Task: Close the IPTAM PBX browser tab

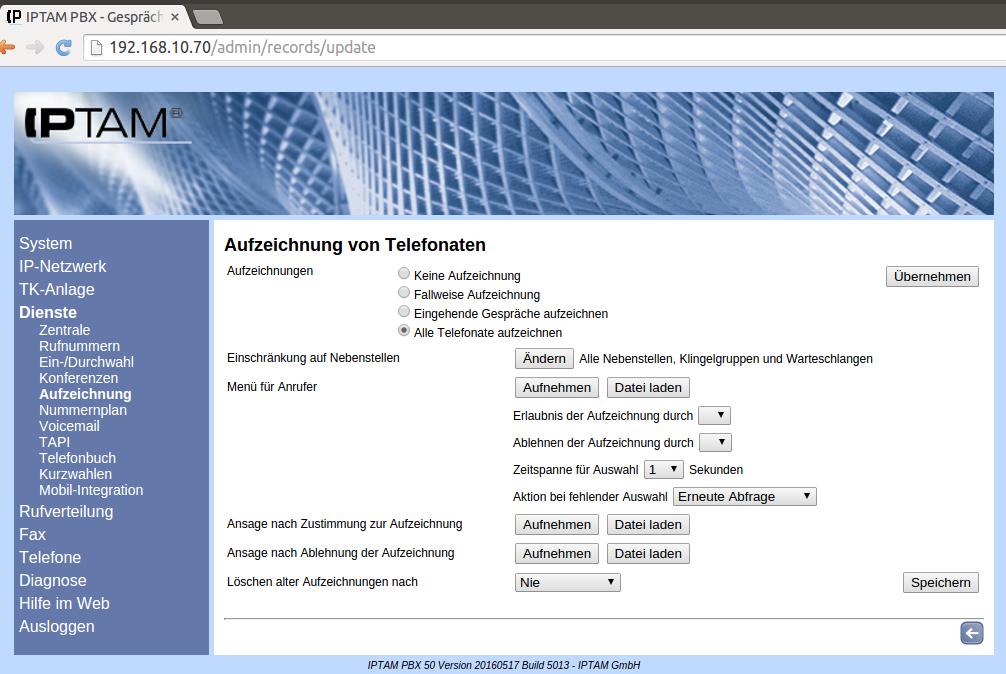Action: click(175, 17)
